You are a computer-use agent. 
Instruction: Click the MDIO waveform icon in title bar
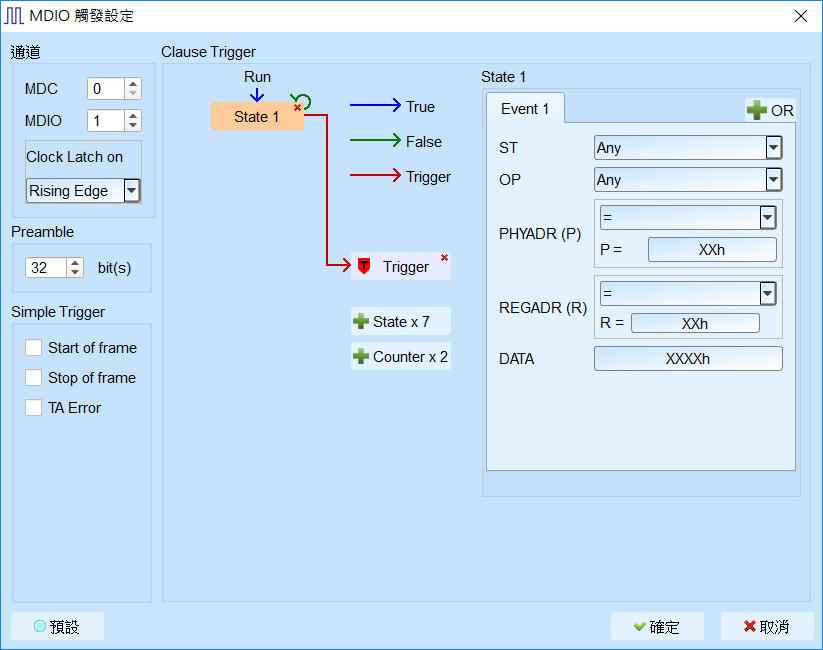point(14,16)
